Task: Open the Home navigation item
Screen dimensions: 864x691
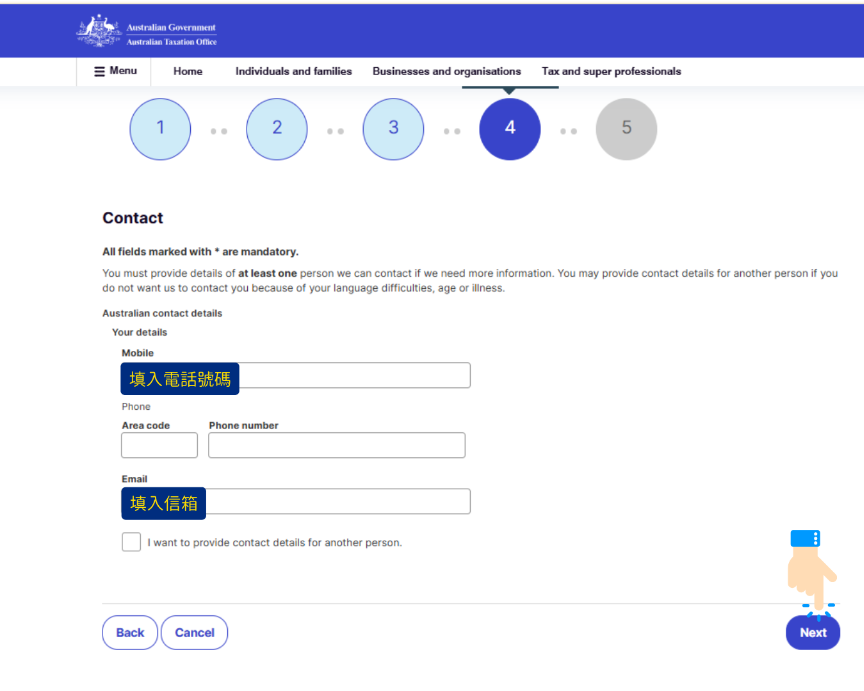Action: (x=188, y=71)
